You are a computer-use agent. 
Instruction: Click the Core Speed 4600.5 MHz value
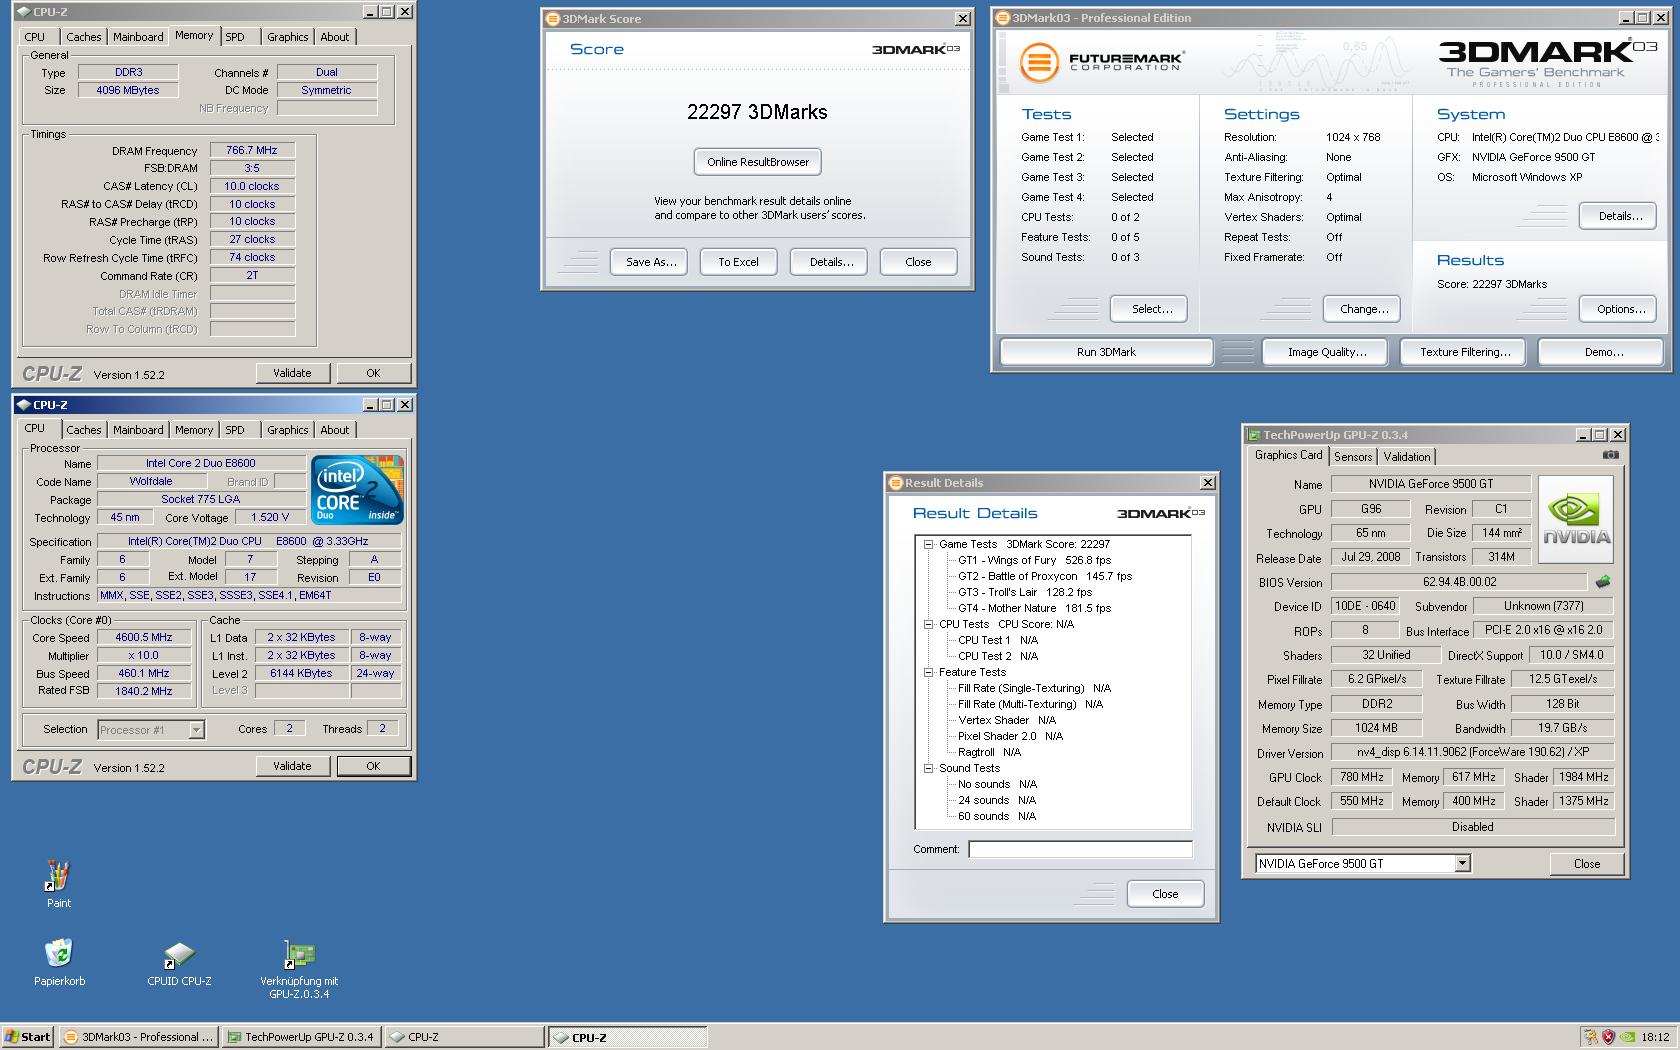coord(144,638)
